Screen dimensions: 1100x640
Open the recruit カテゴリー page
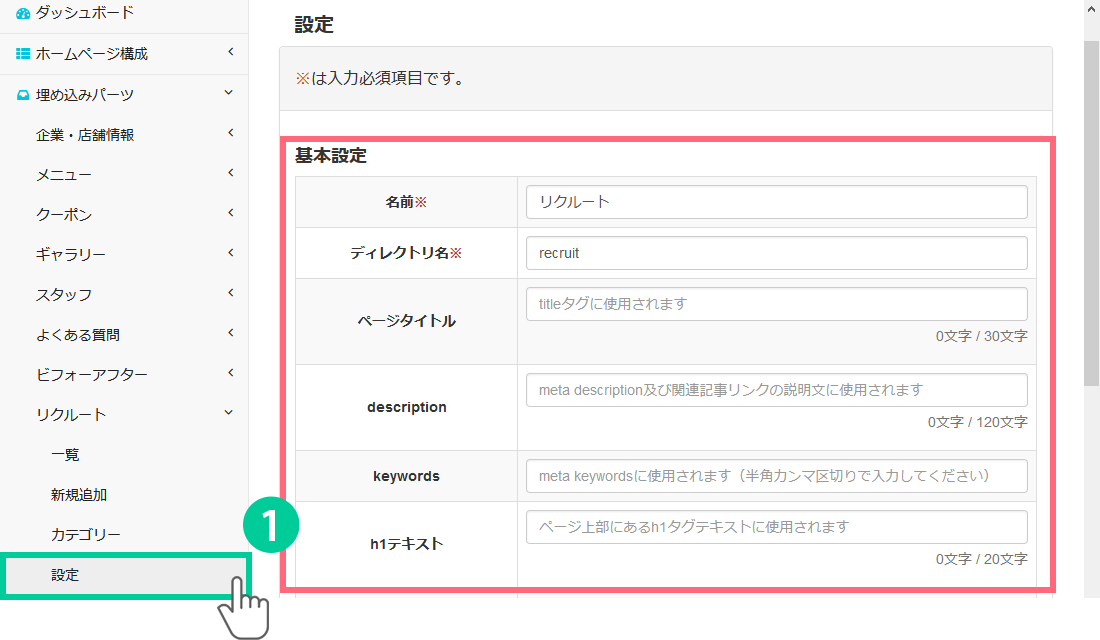(x=85, y=535)
